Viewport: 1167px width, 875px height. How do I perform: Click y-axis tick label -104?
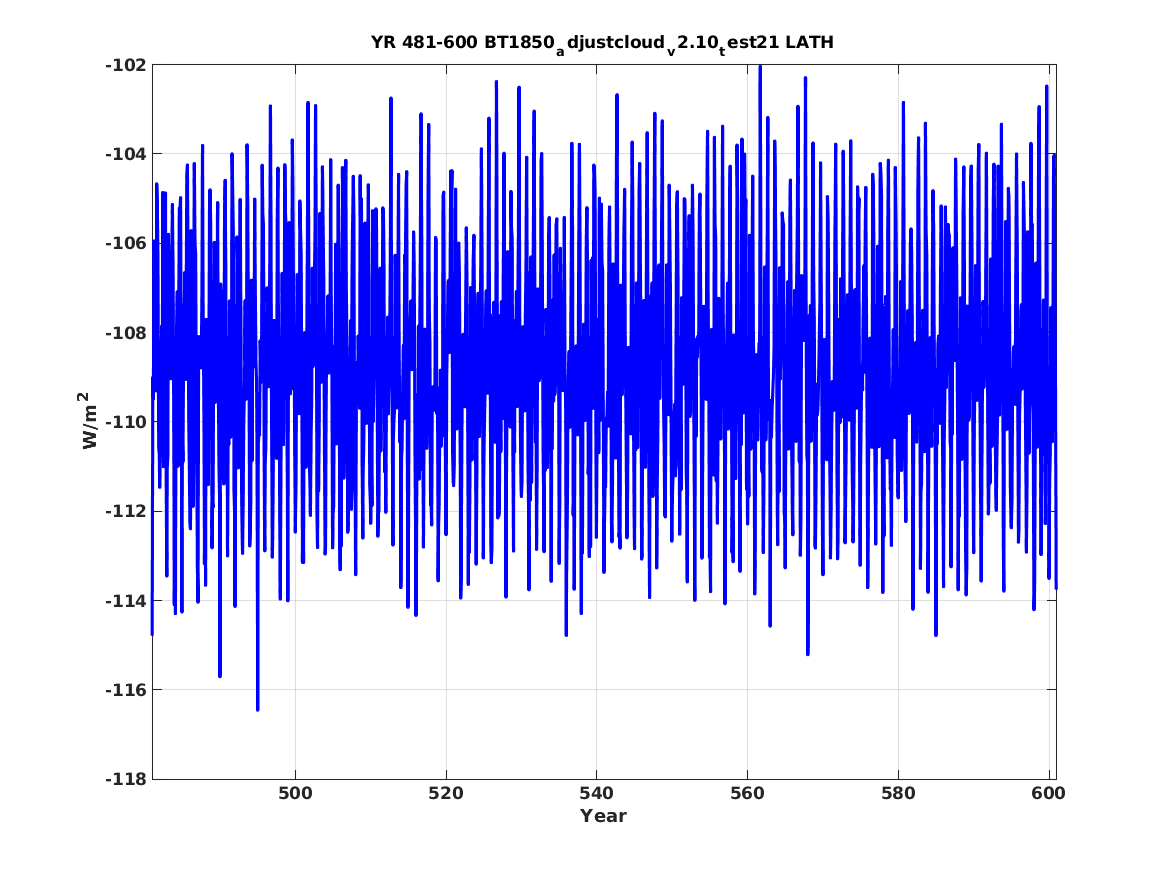click(x=126, y=154)
